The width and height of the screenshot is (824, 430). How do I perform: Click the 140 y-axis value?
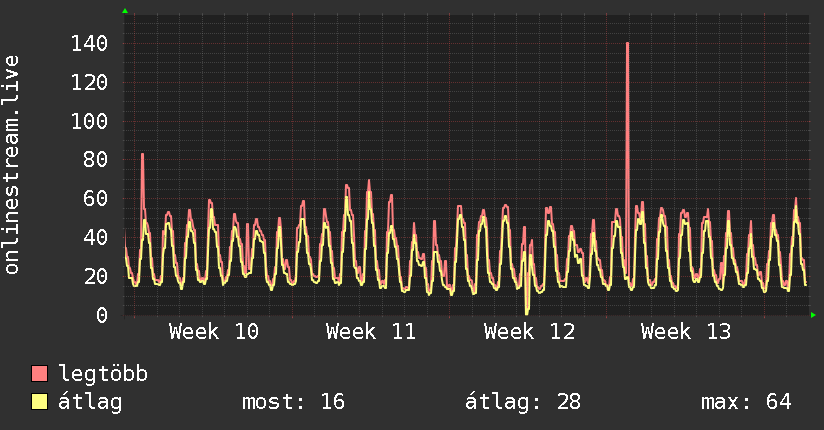pos(89,44)
